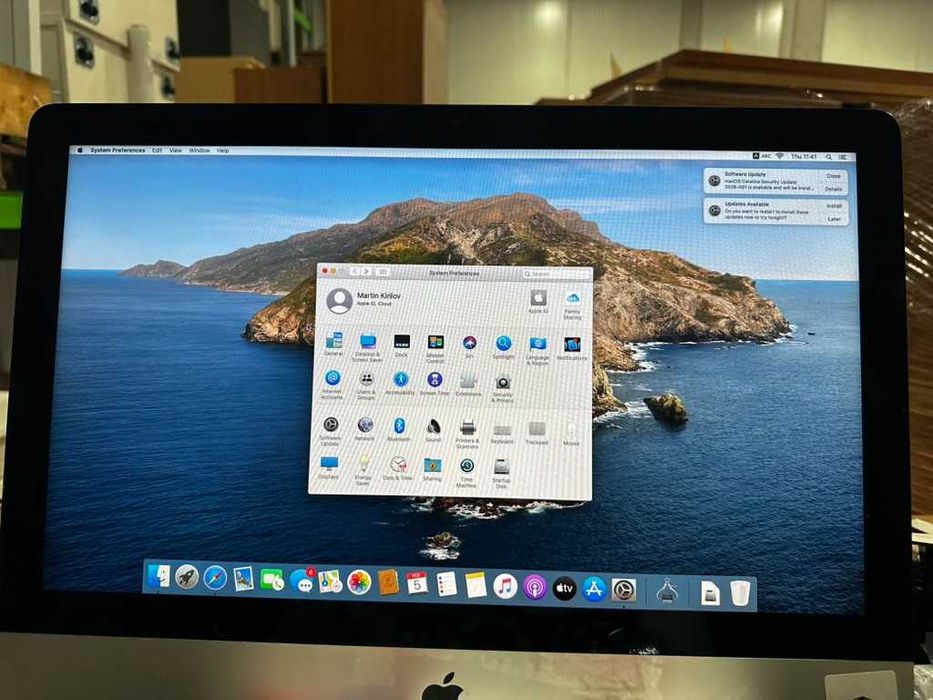Screen dimensions: 933x700
Task: Open the System Preferences menu in menu bar
Action: point(118,151)
